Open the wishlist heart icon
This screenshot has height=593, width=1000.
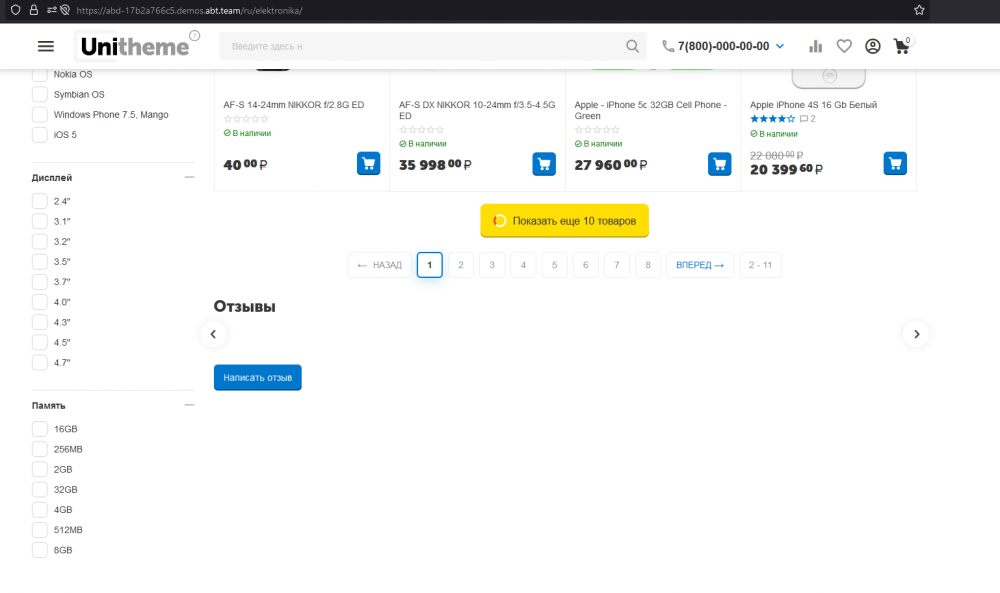(x=844, y=46)
